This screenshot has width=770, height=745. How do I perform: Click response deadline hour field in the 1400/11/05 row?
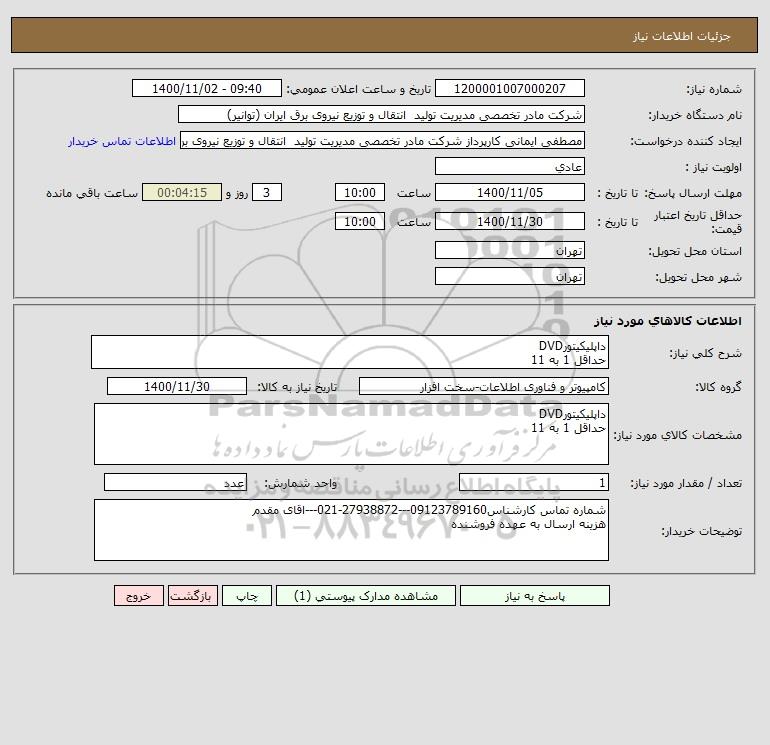359,193
